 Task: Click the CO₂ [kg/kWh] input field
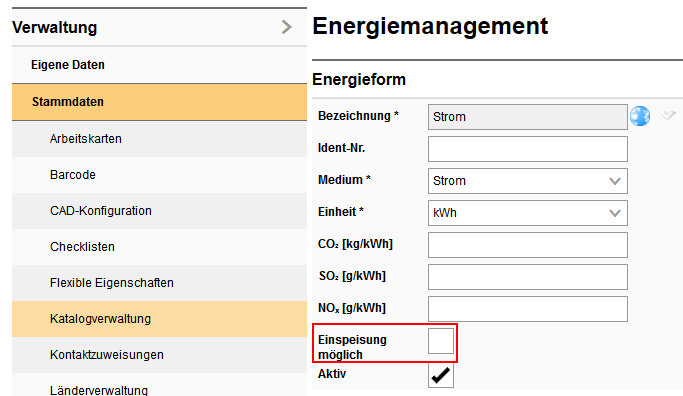pos(527,245)
